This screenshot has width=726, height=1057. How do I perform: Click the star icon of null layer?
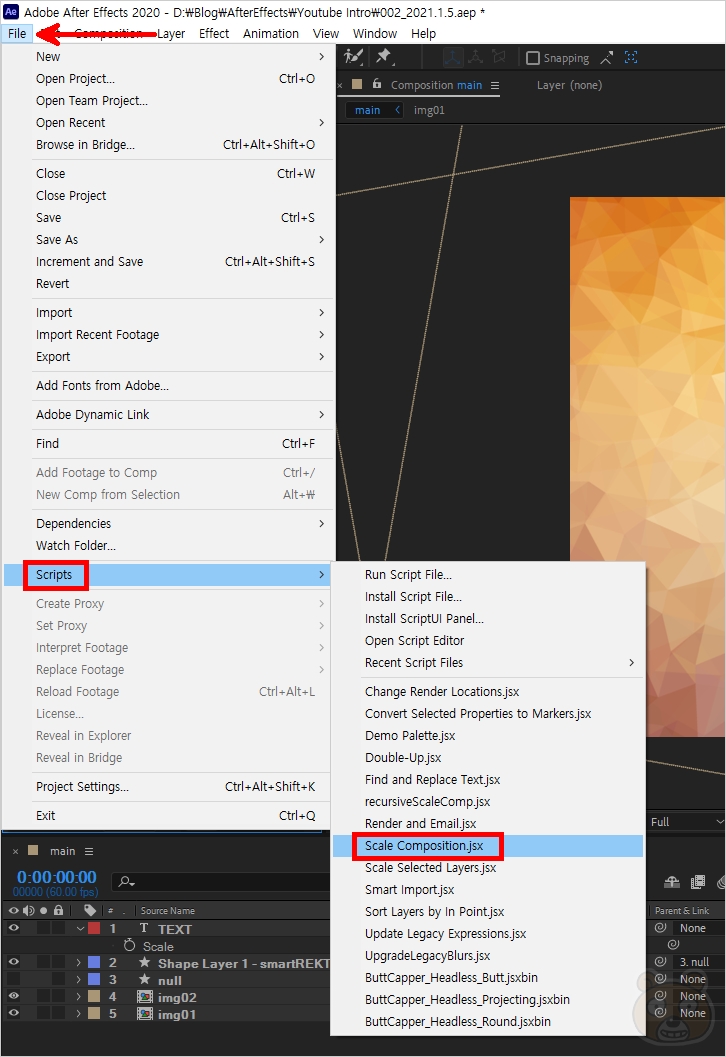click(x=144, y=979)
